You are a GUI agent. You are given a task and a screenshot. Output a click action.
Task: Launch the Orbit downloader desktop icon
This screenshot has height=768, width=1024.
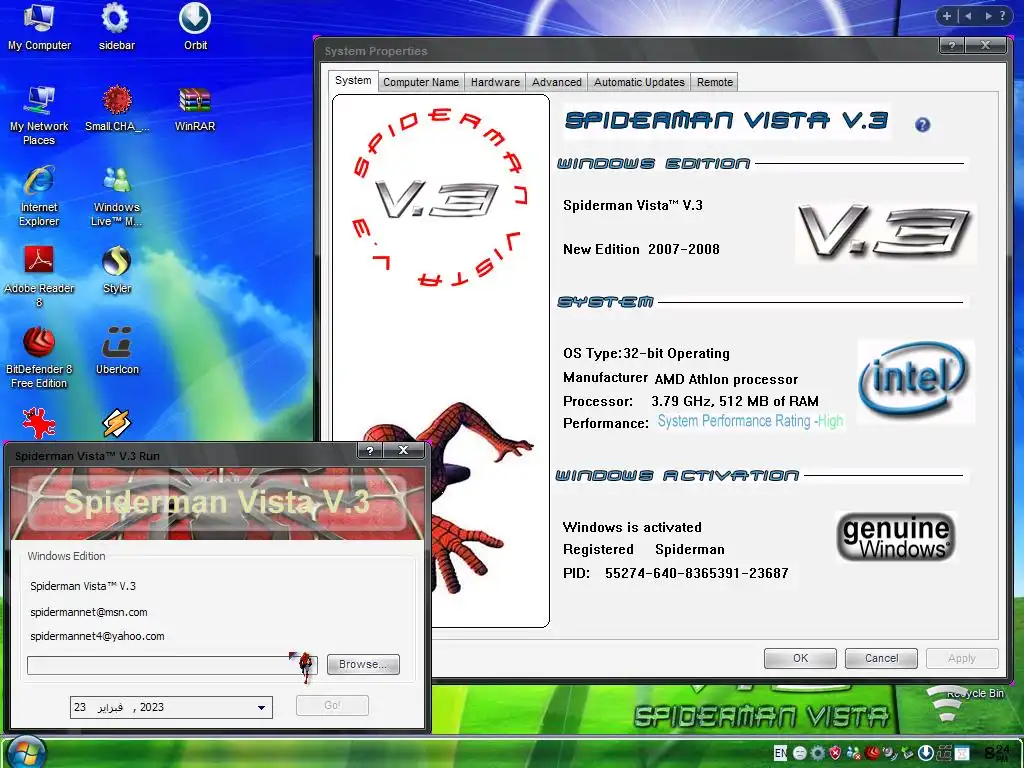coord(195,26)
